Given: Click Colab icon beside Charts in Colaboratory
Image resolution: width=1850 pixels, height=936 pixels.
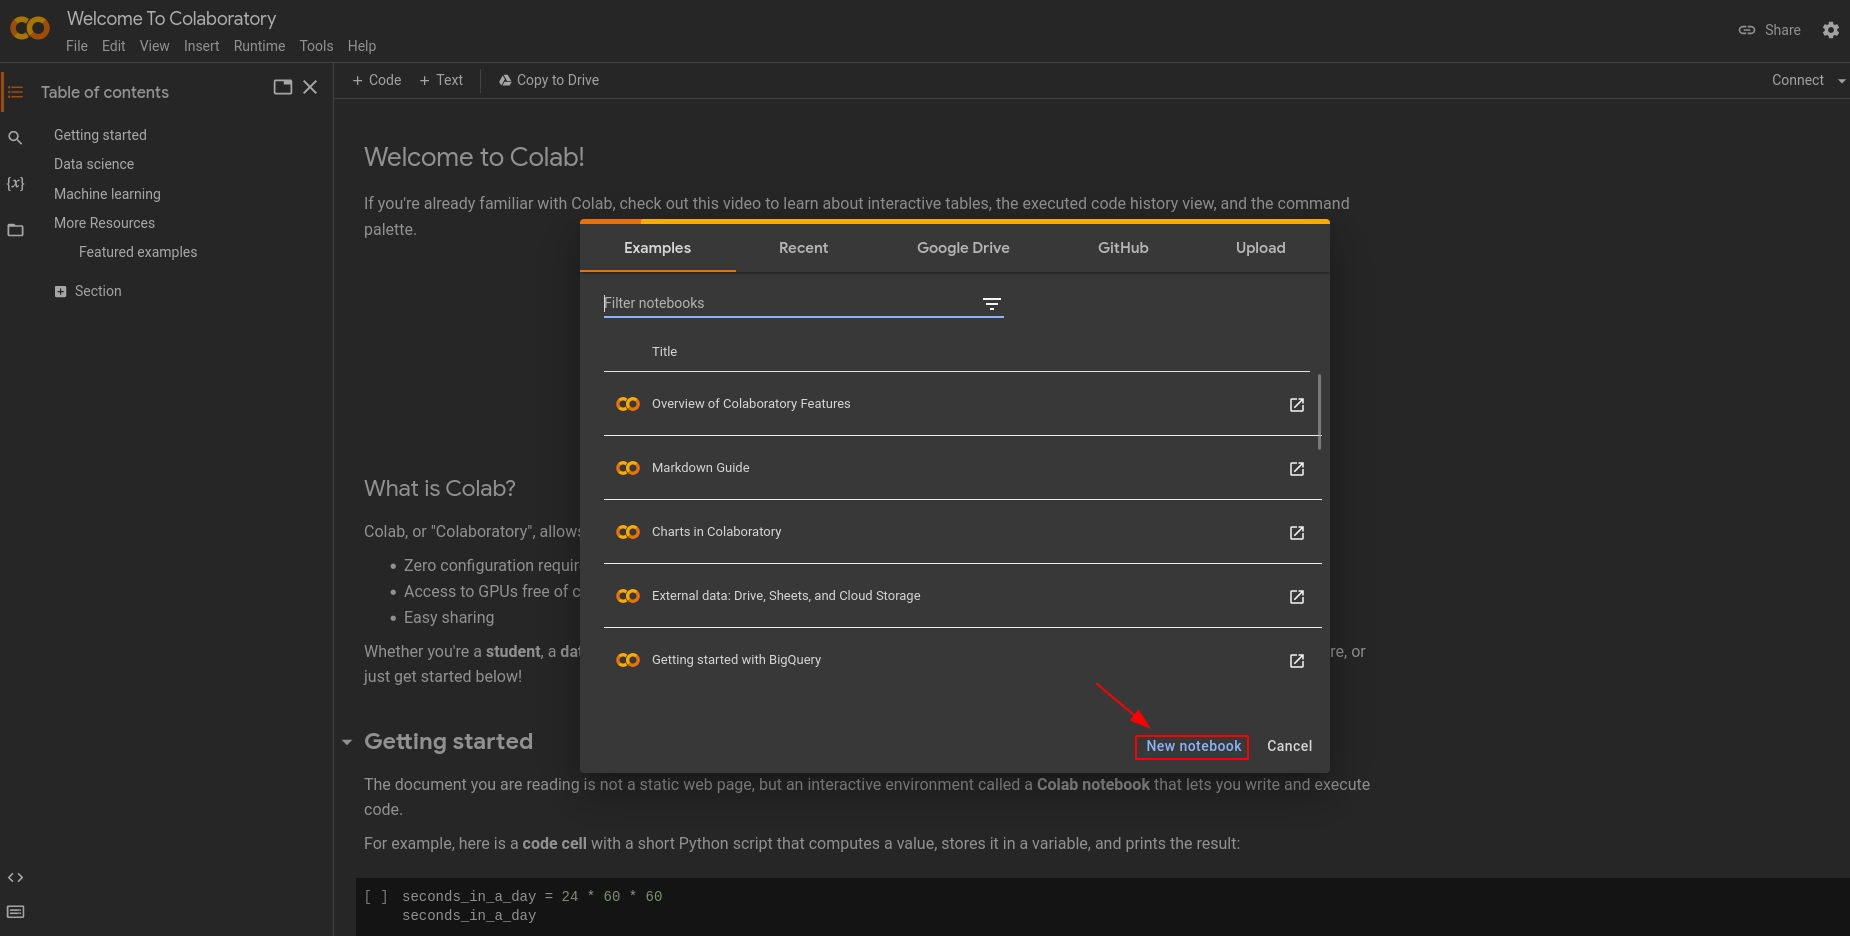Looking at the screenshot, I should click(628, 532).
